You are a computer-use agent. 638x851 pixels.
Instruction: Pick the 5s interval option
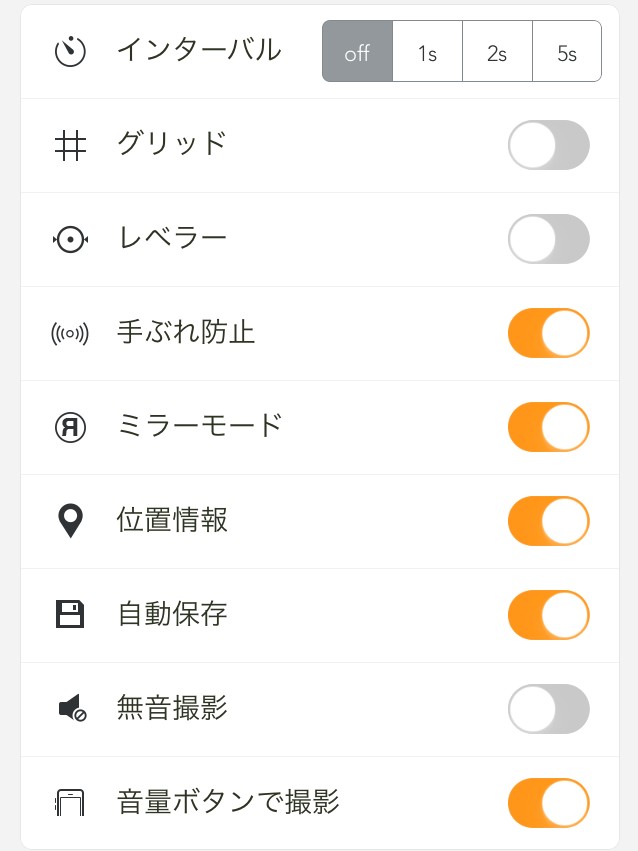point(567,52)
